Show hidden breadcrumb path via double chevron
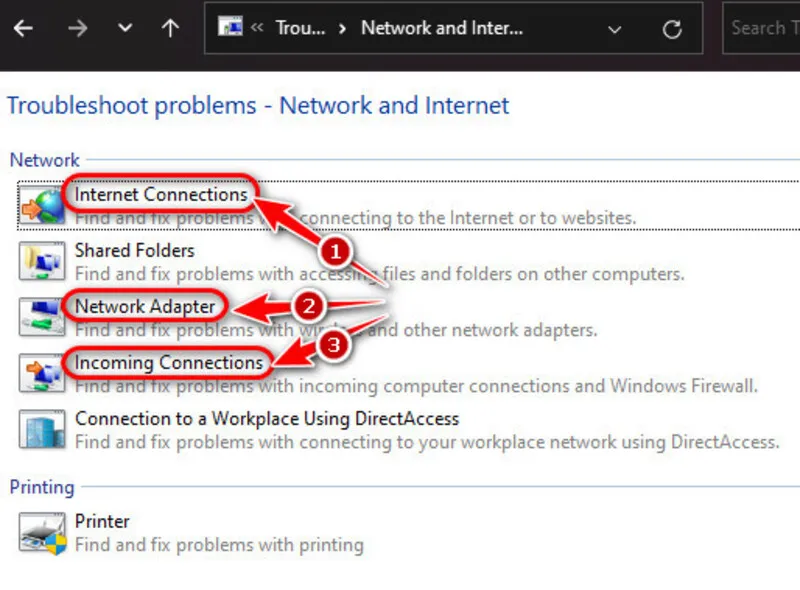 coord(257,27)
